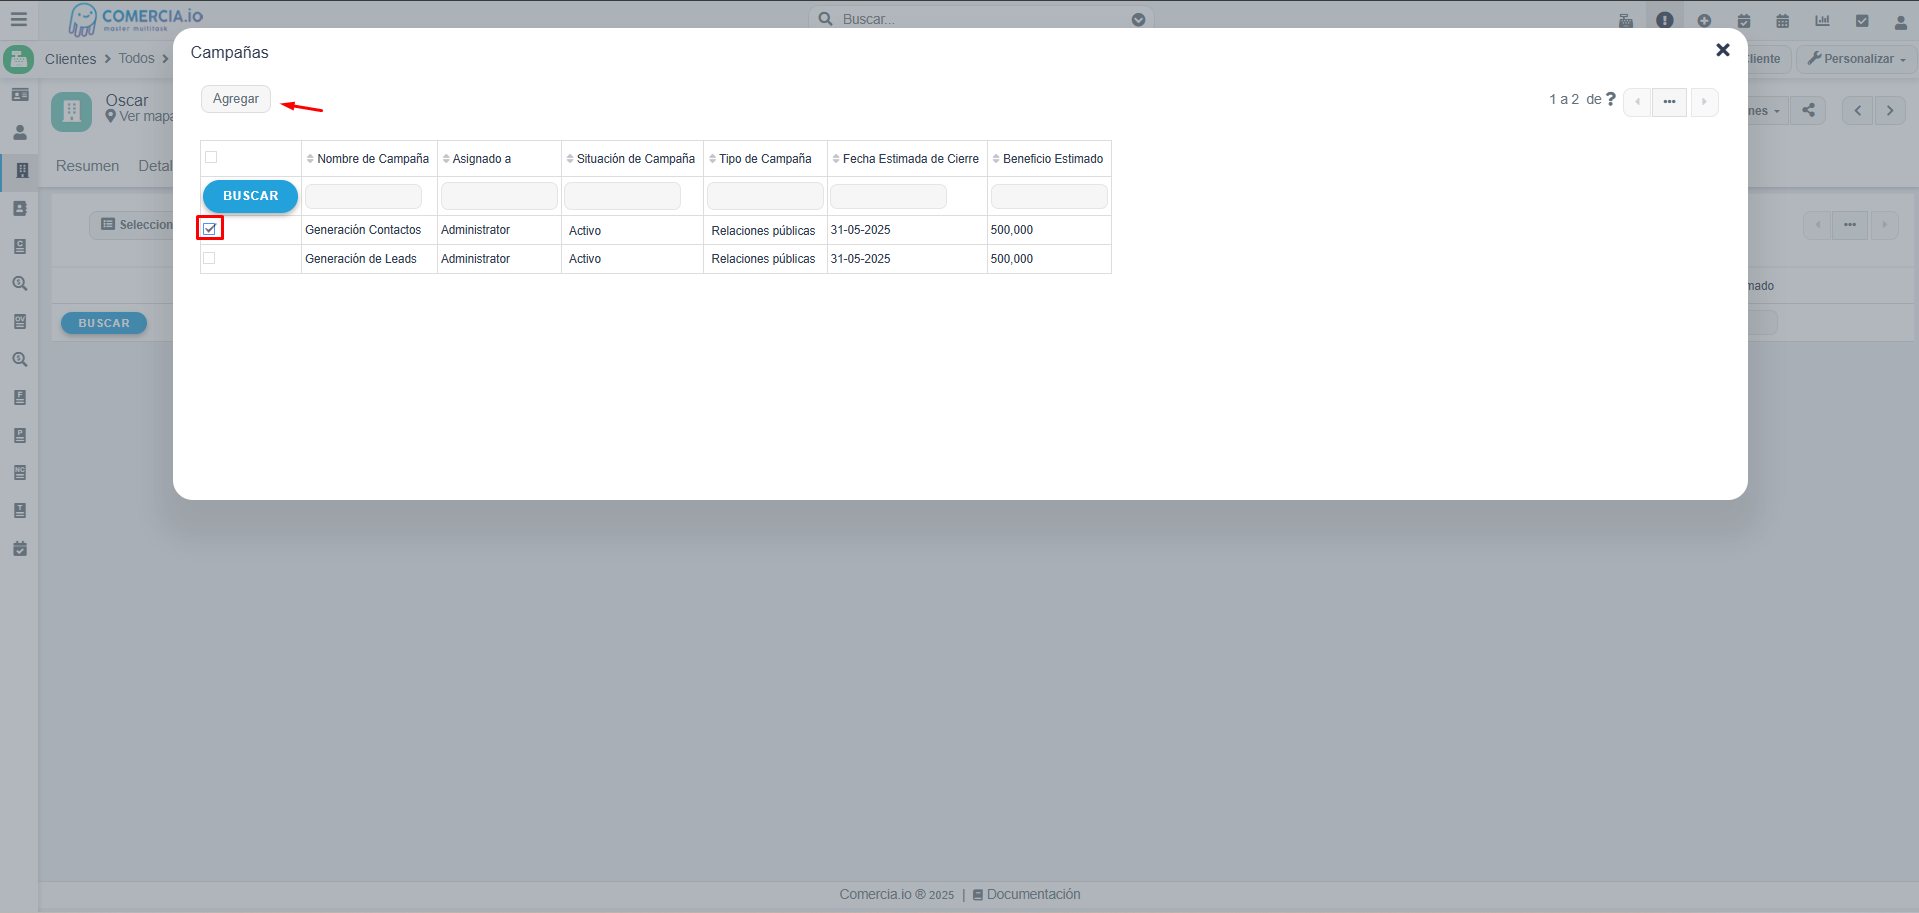Click the Comercia.io logo
Viewport: 1919px width, 913px height.
pyautogui.click(x=135, y=19)
